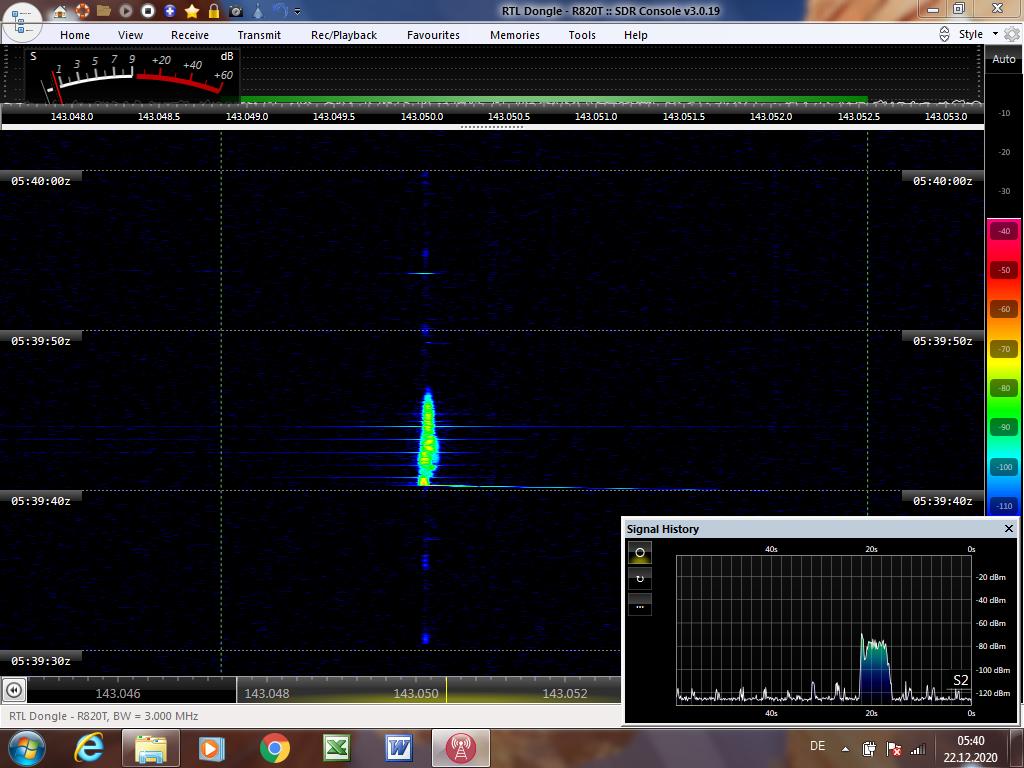This screenshot has width=1024, height=768.
Task: Click the 143.052.0 label on frequency scale
Action: pos(771,116)
